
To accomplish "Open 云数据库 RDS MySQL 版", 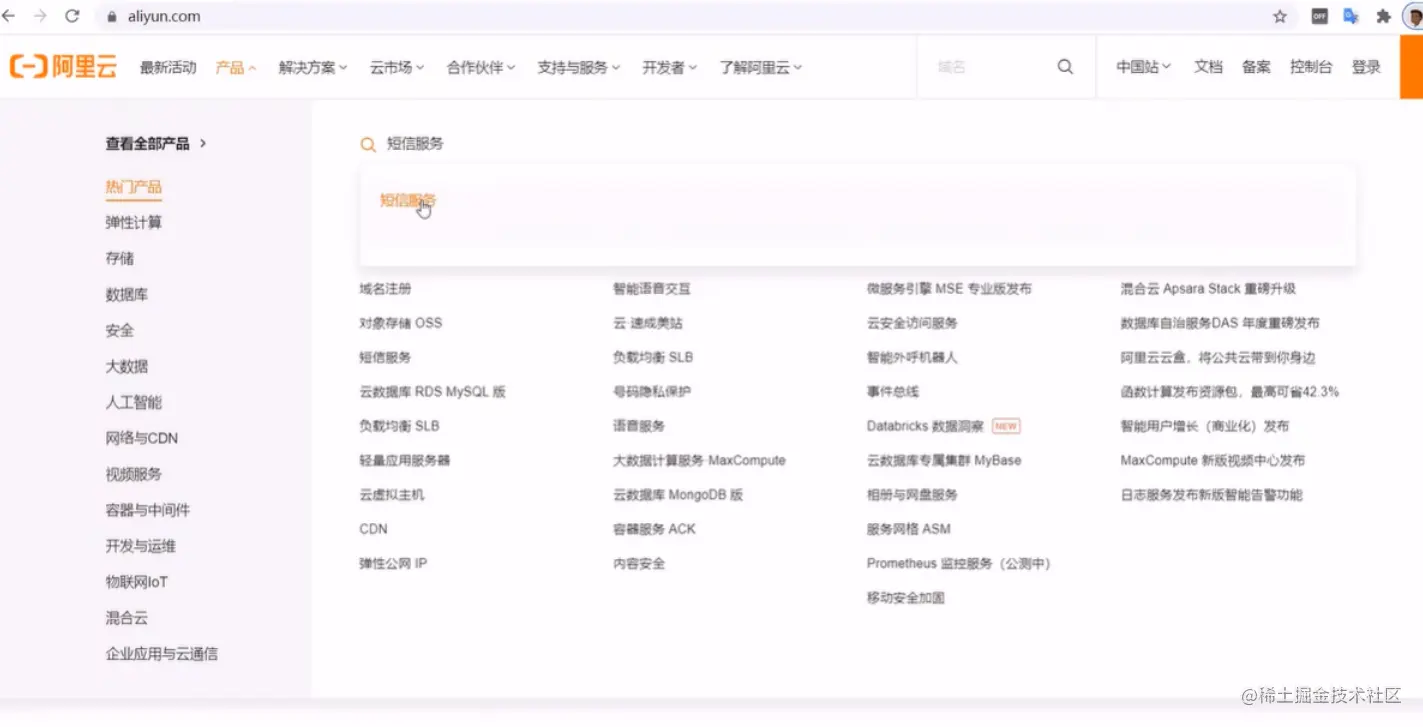I will coord(432,392).
